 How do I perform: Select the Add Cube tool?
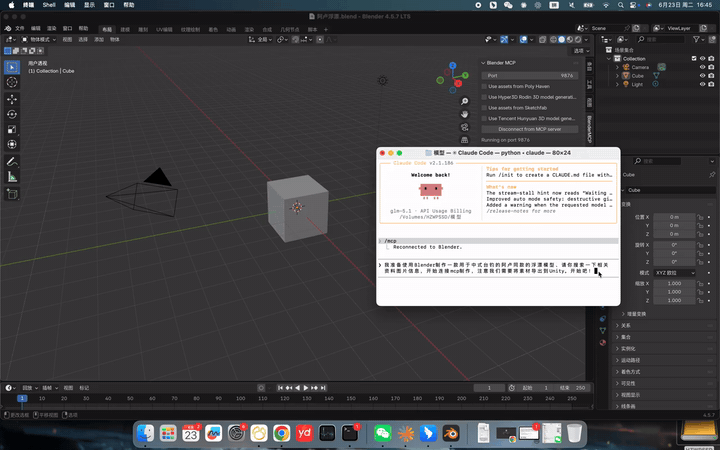[12, 194]
